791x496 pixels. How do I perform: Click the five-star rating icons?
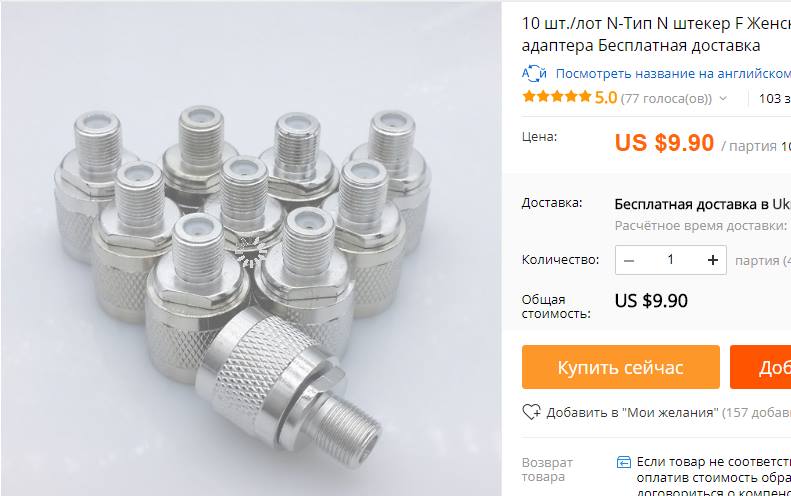point(556,96)
